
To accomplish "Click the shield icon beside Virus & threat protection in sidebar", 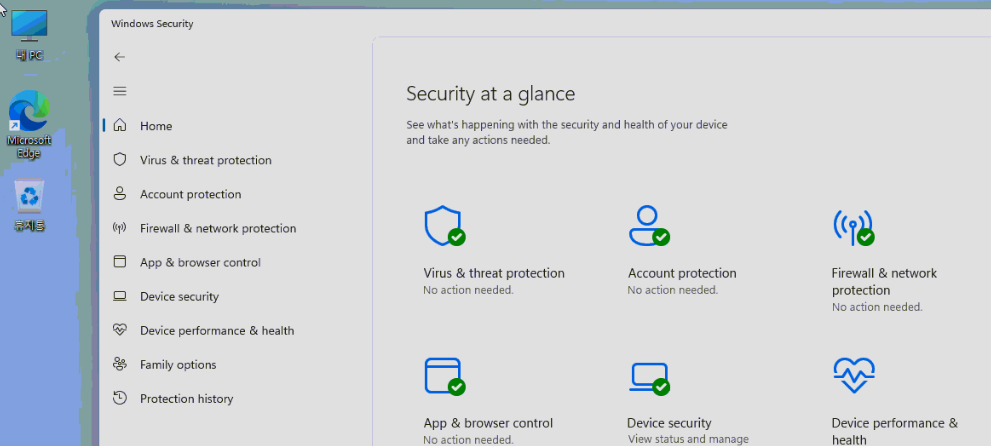I will [119, 159].
